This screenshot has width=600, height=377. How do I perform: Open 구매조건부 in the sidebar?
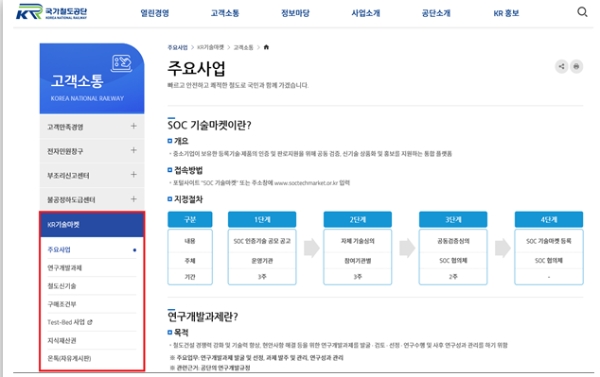(62, 304)
